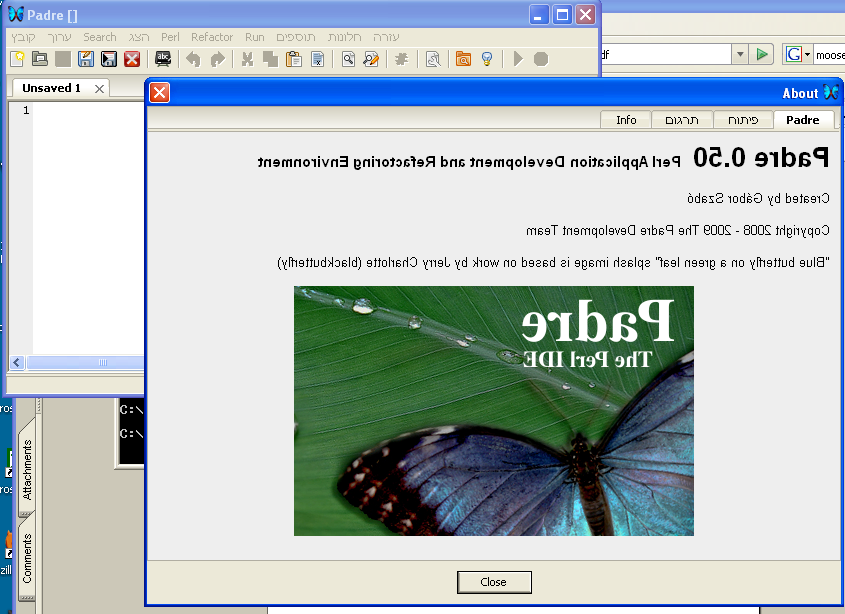Screen dimensions: 845x614
Task: Click the Toggle comment hash icon
Action: click(401, 58)
